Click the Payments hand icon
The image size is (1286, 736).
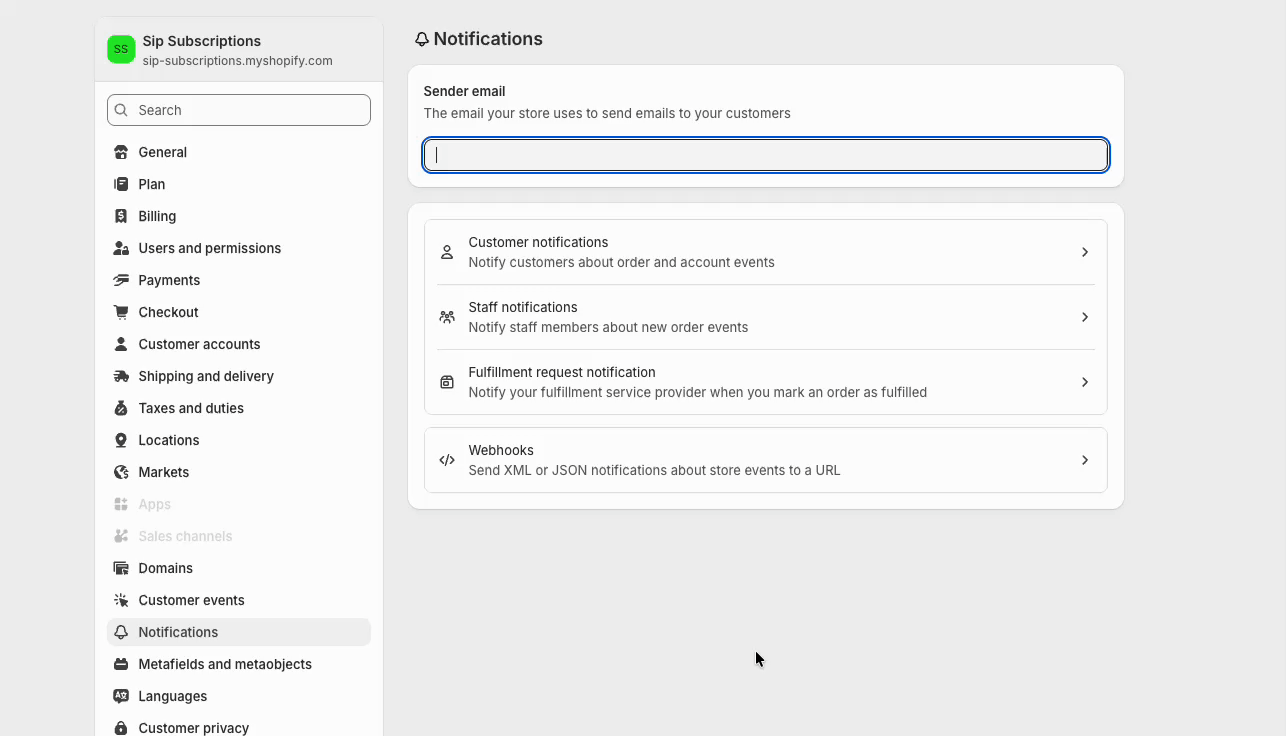(x=121, y=280)
